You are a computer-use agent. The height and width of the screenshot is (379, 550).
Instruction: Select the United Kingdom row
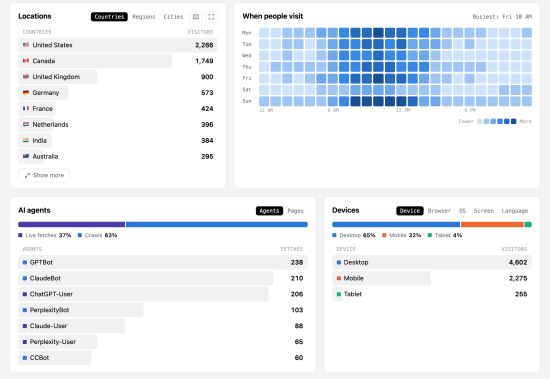(x=118, y=77)
